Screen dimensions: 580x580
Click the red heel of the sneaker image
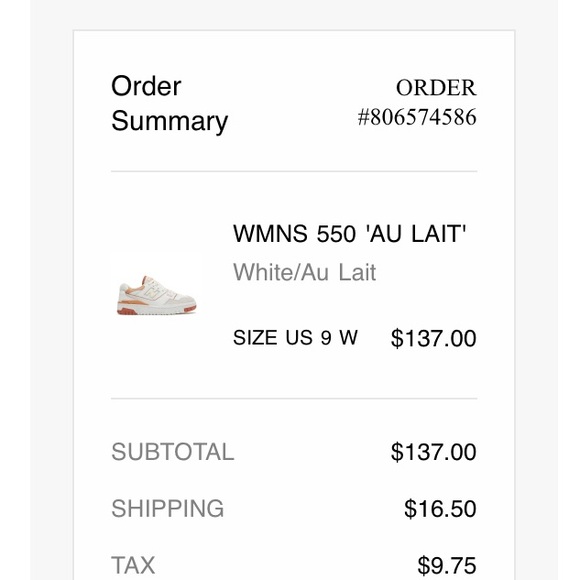point(127,311)
